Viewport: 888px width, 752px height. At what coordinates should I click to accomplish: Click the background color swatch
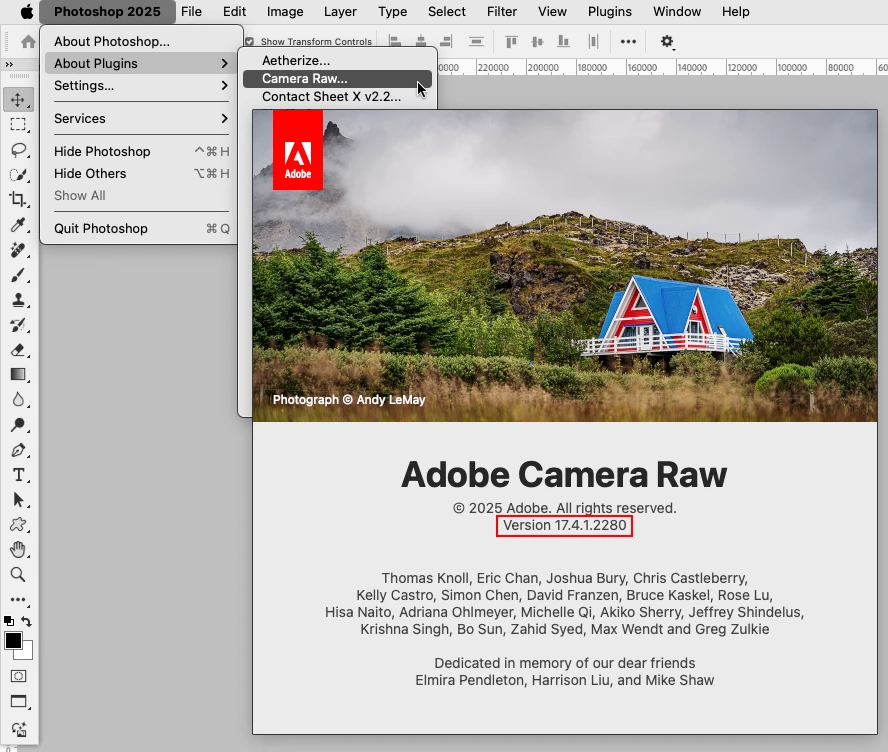click(x=27, y=653)
